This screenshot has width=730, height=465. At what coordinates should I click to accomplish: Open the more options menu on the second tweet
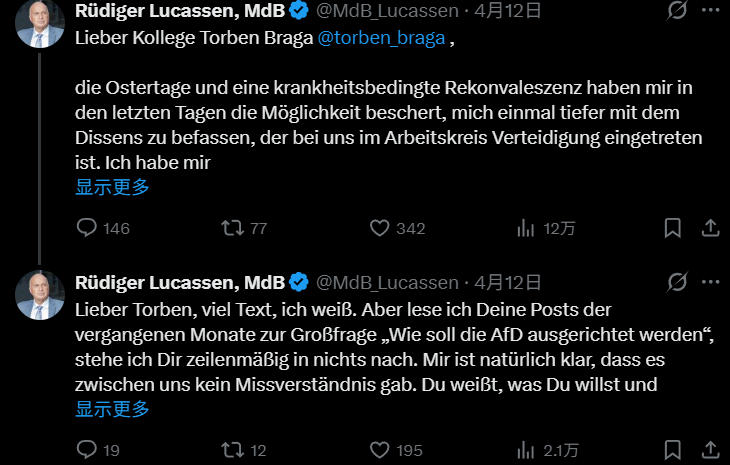coord(709,282)
